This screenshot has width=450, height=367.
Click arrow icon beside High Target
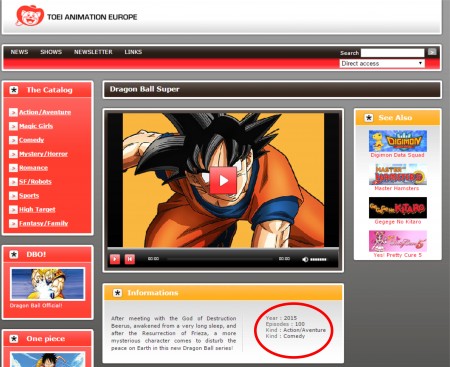[x=13, y=210]
